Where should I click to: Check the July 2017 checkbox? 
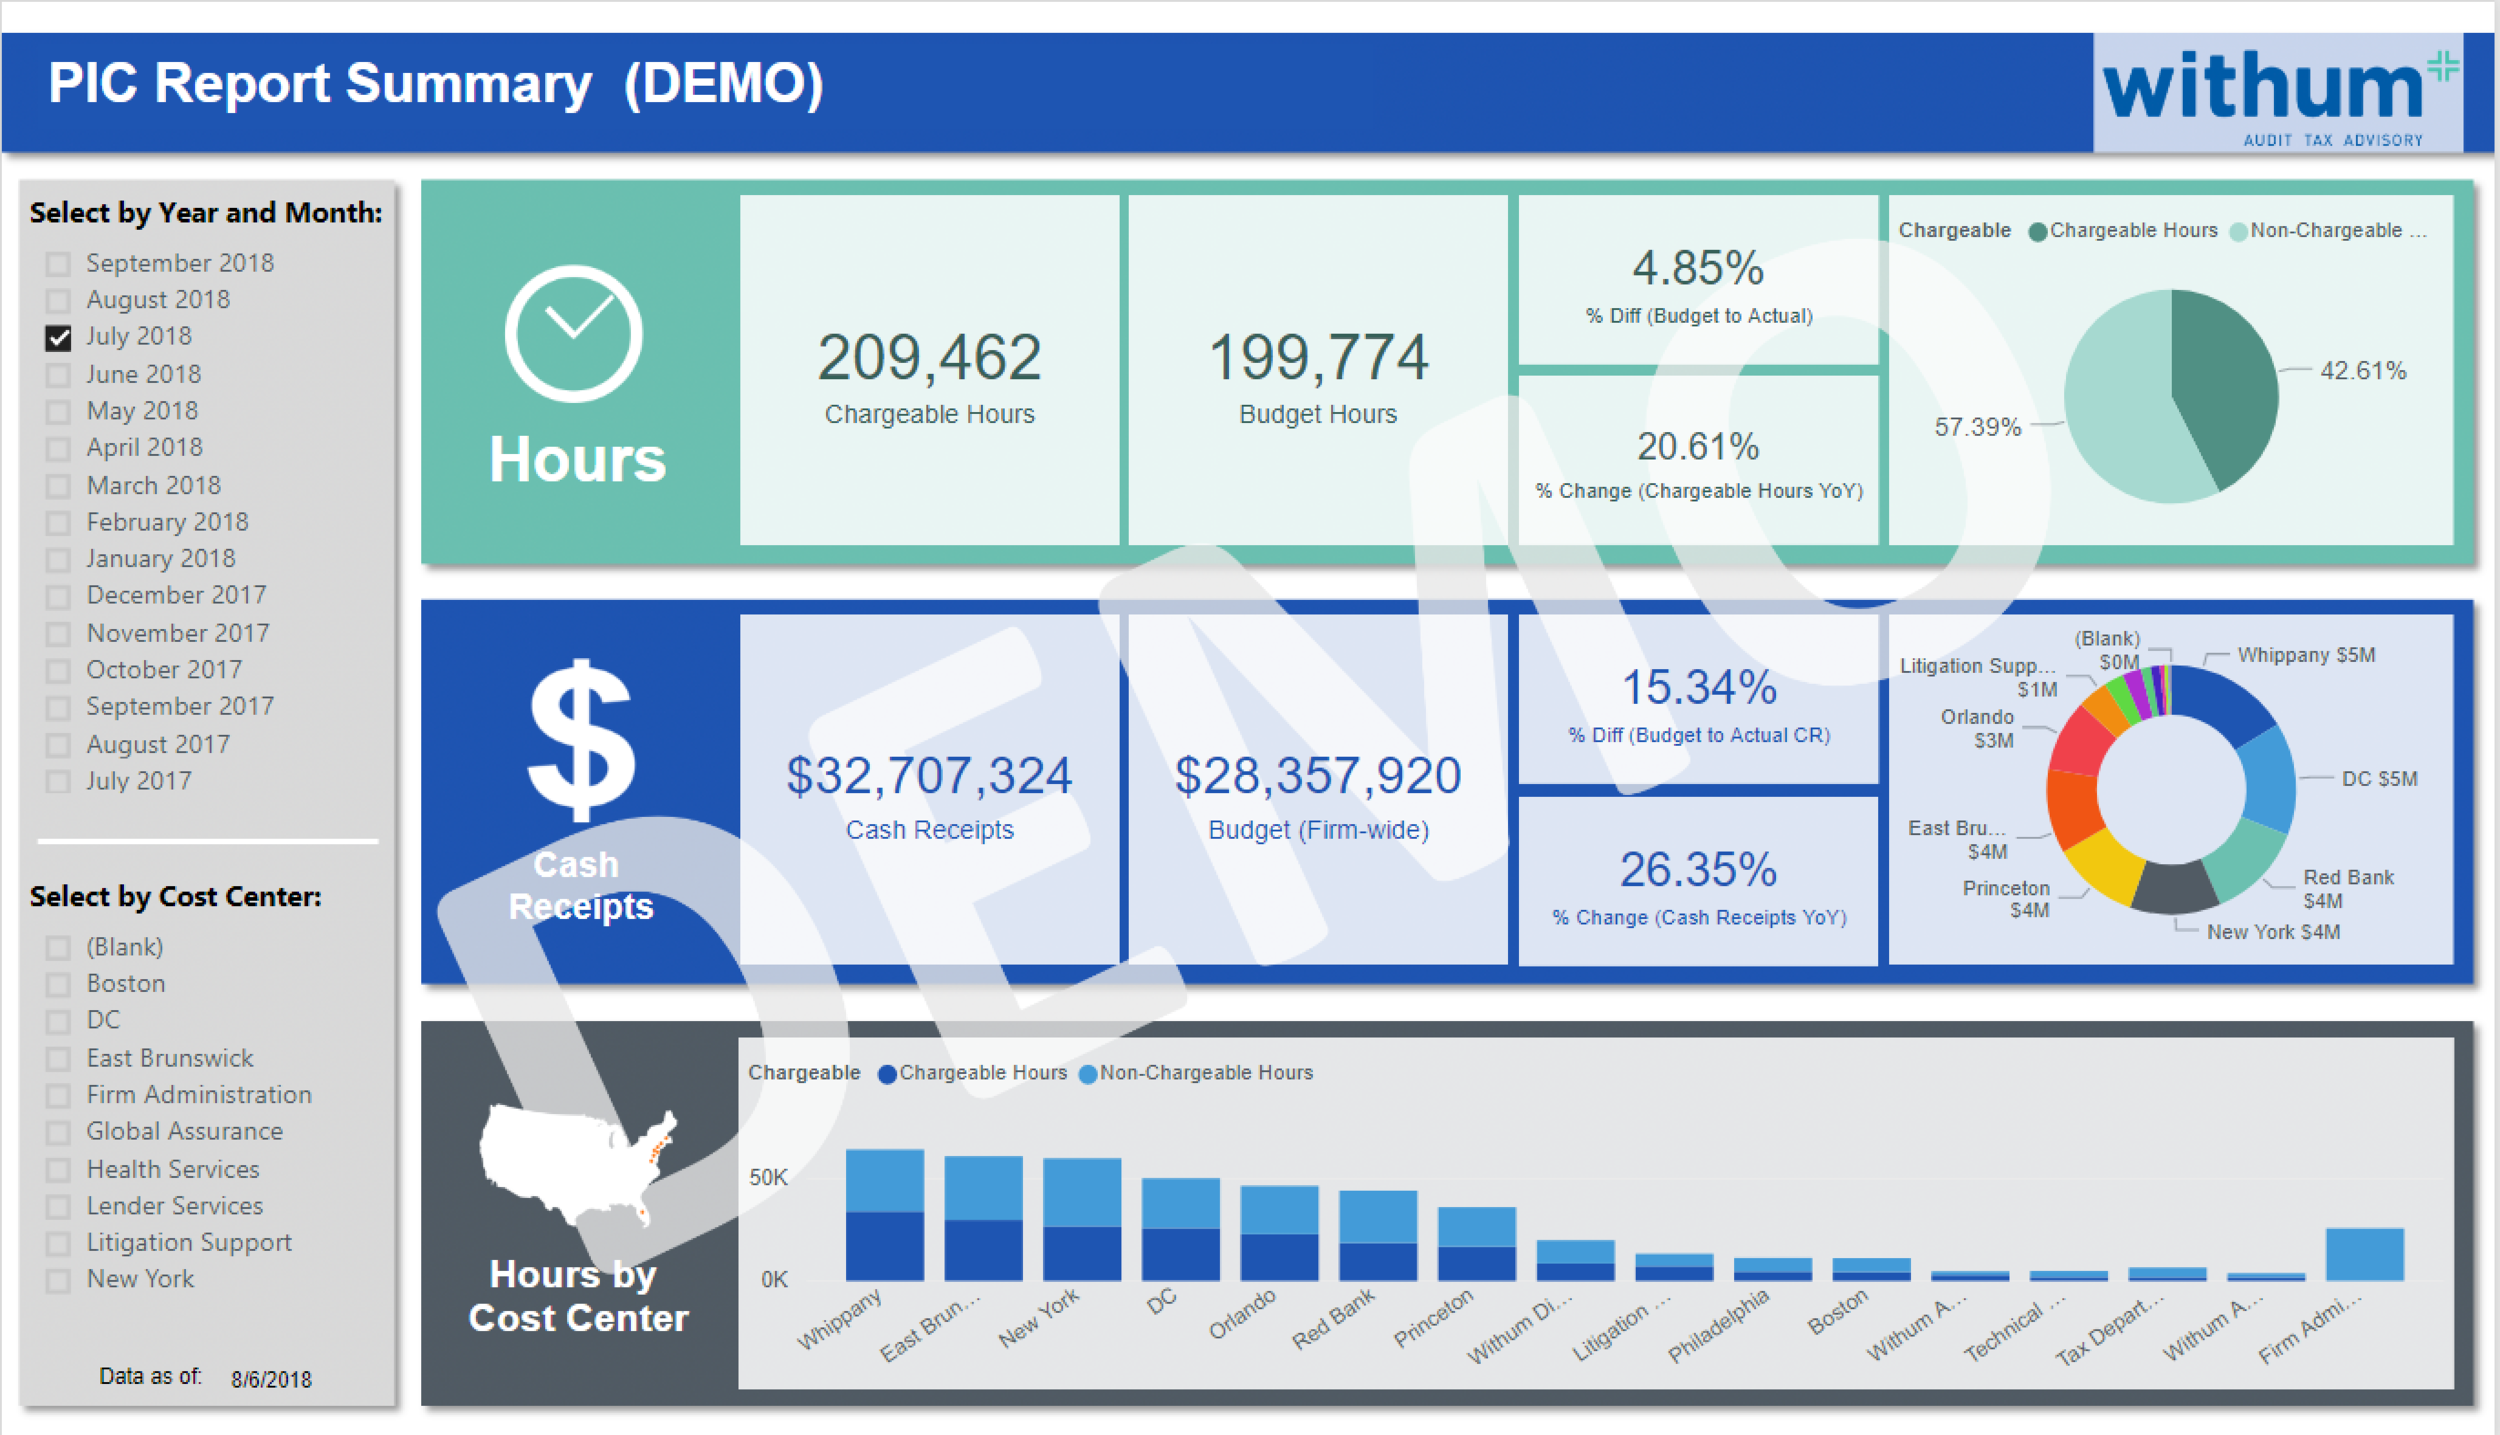(58, 781)
